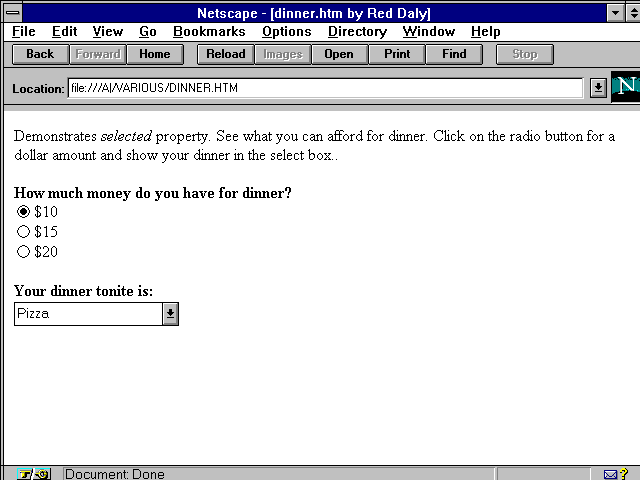Open the Directory menu
The height and width of the screenshot is (480, 640).
pos(357,32)
